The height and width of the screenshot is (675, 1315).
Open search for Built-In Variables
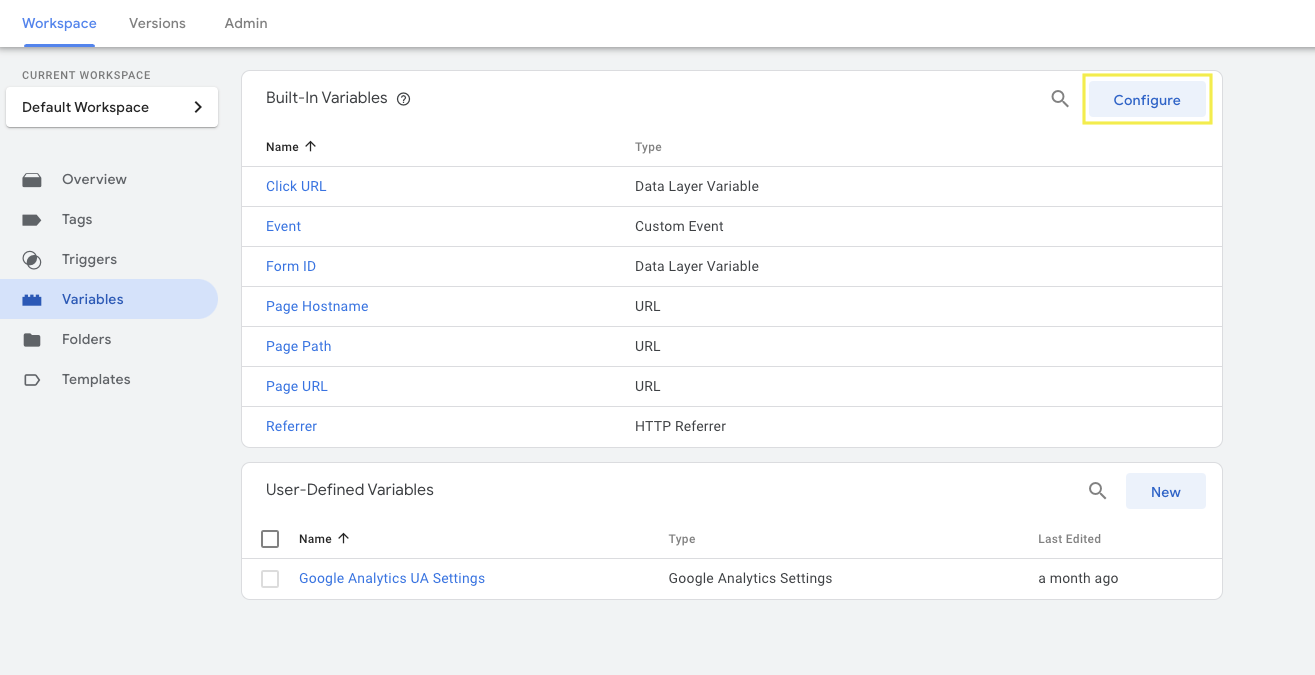[x=1059, y=99]
